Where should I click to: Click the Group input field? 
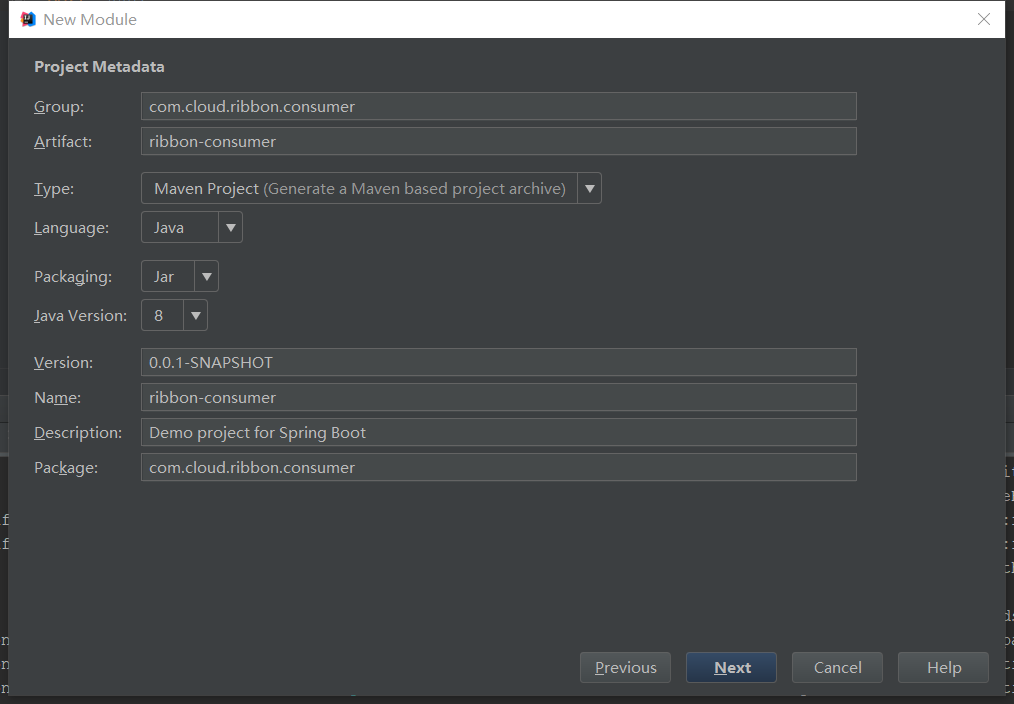click(499, 106)
